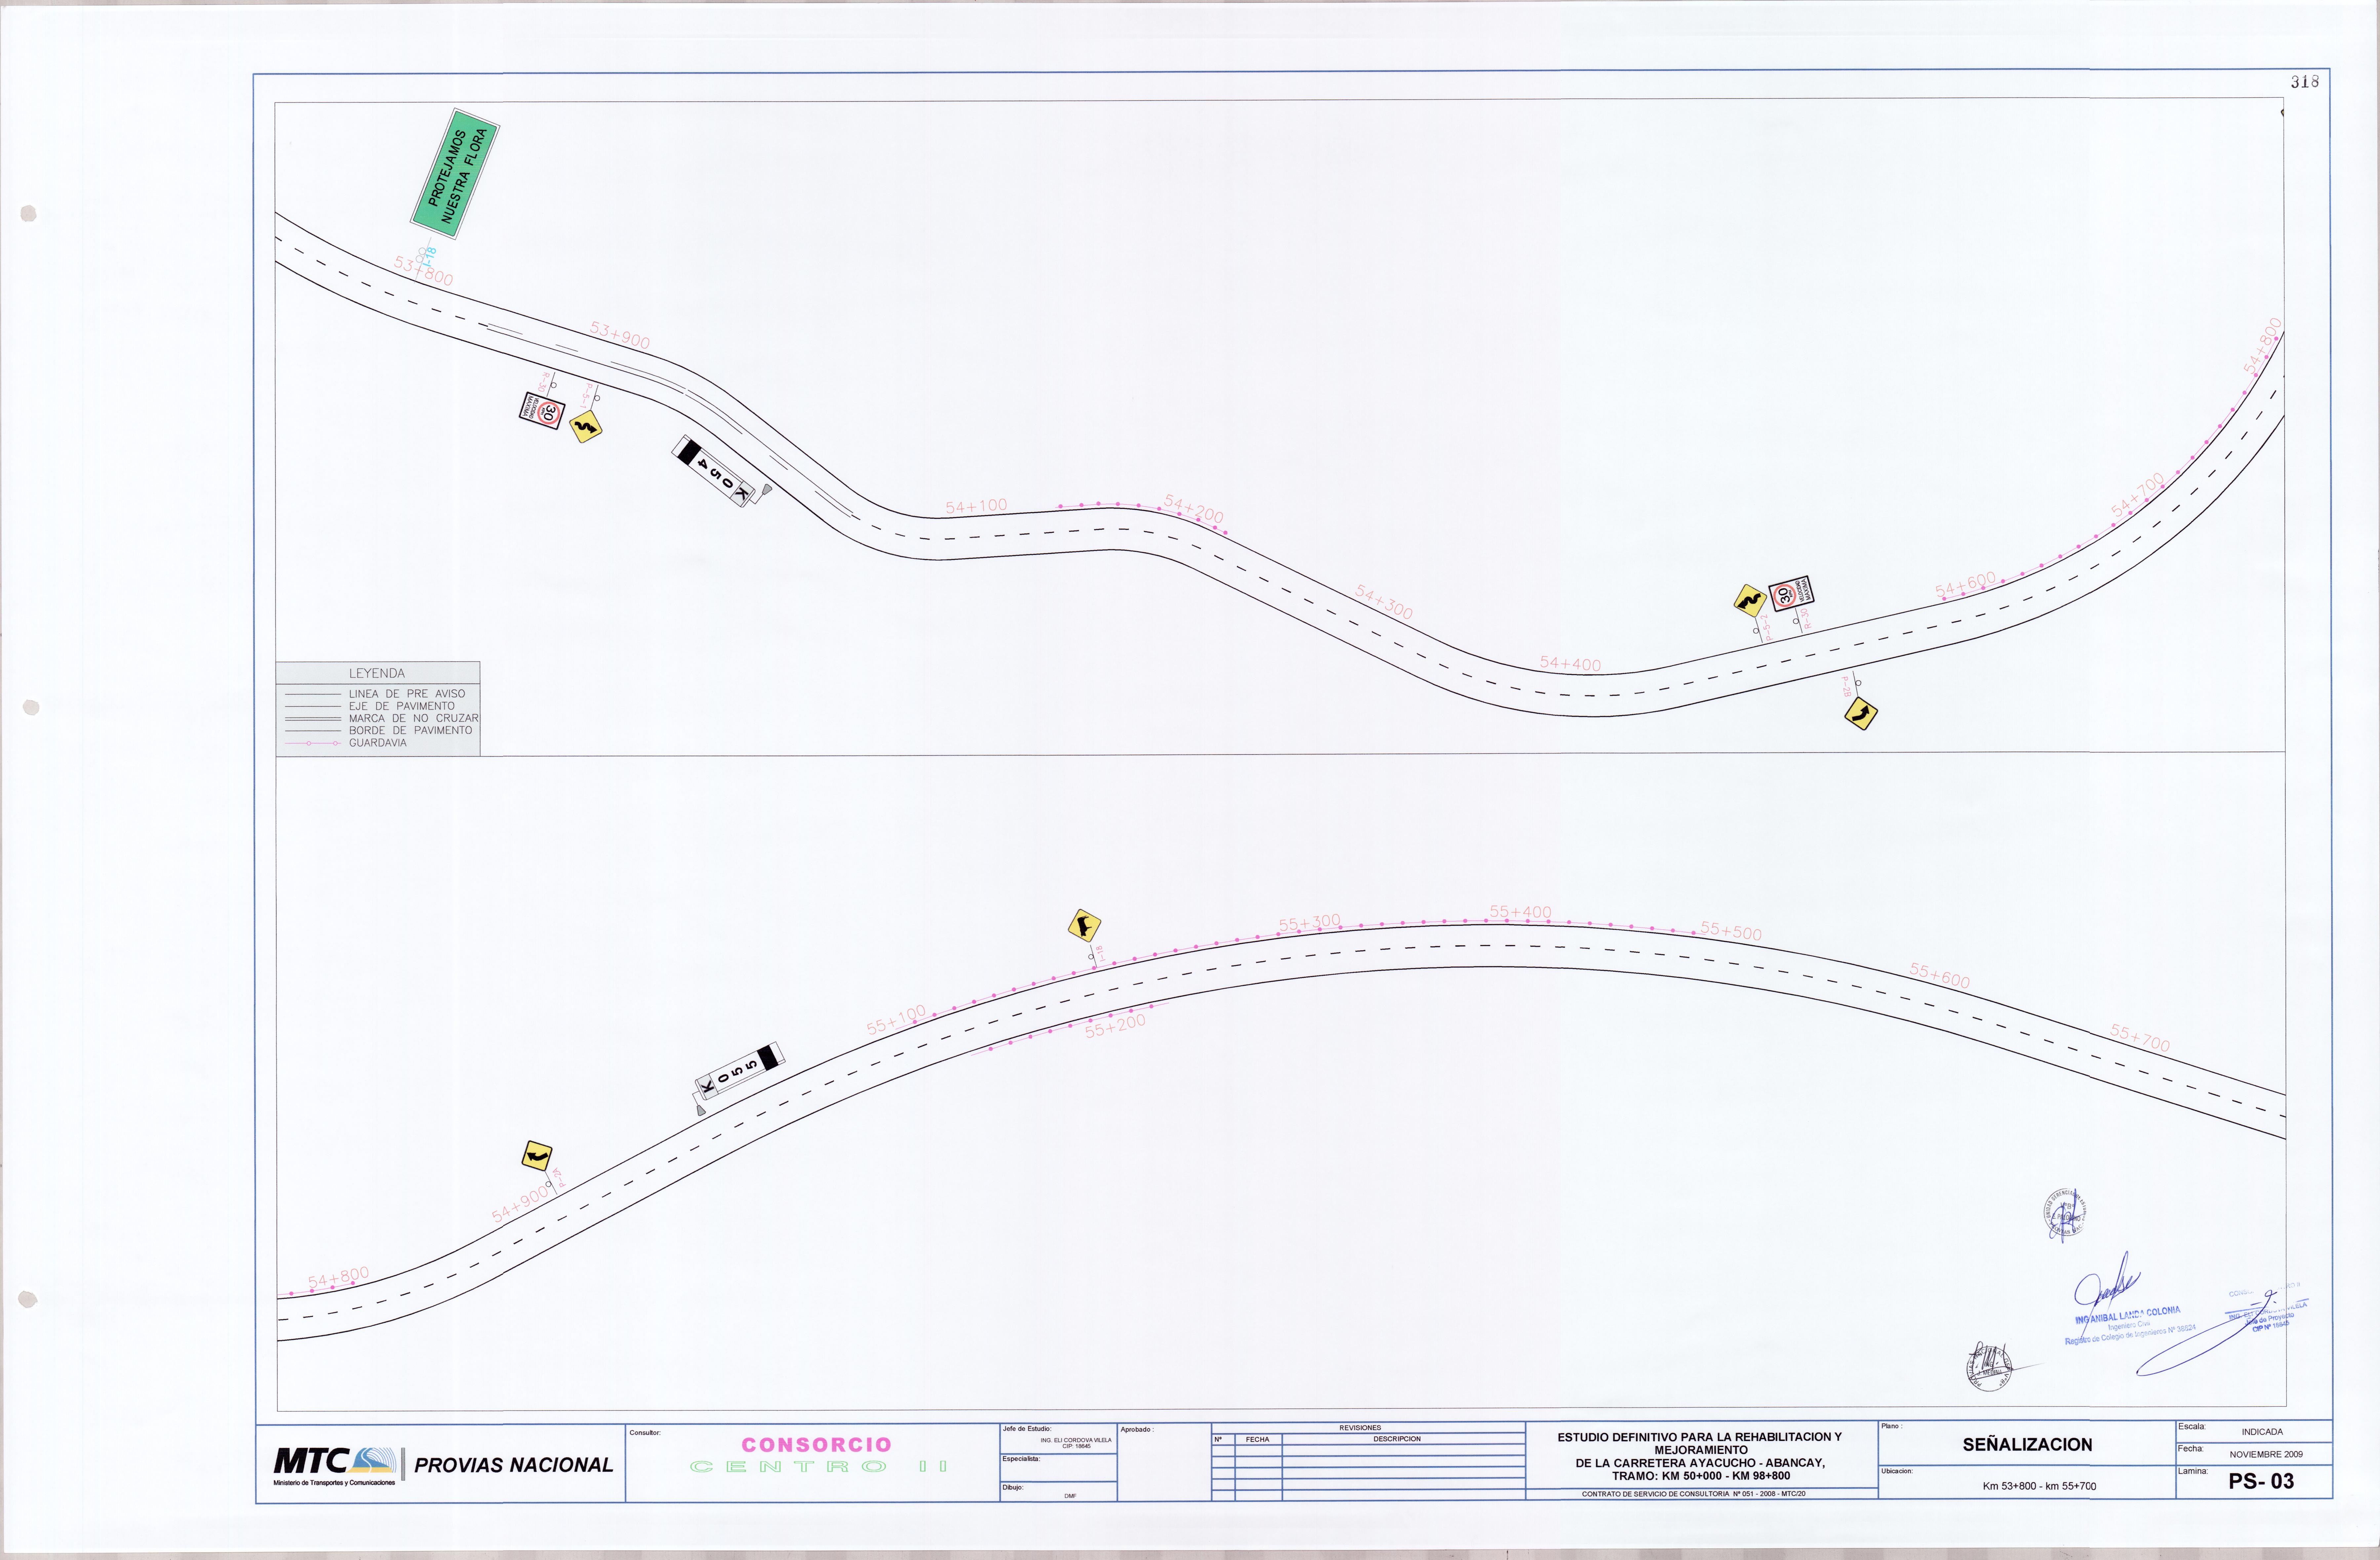Click the Aprobado field in title block

tap(1164, 1462)
